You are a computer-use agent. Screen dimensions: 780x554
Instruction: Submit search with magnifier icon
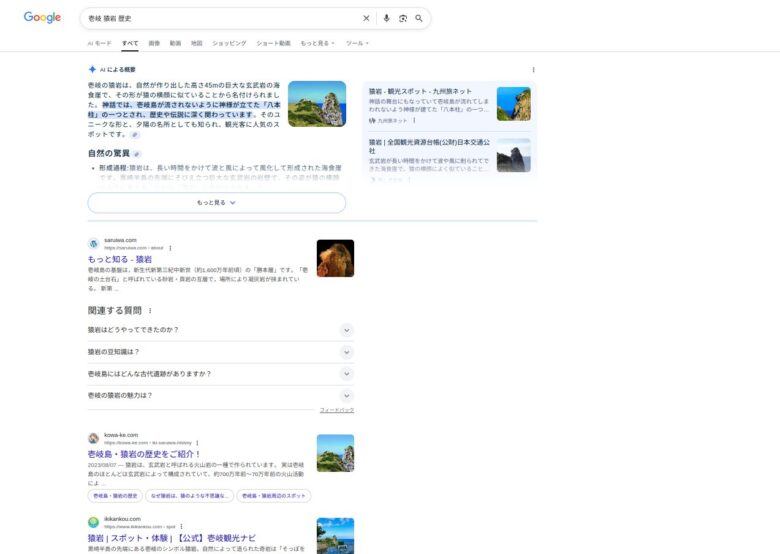tap(419, 18)
